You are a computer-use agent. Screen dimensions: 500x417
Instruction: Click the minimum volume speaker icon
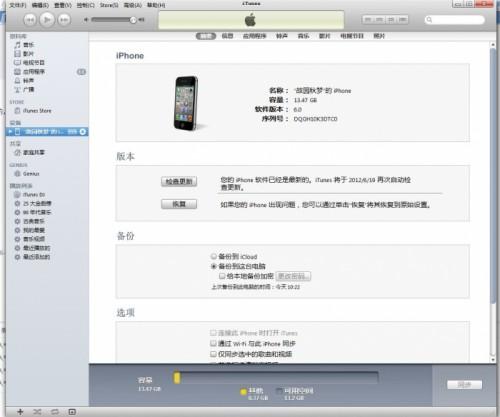click(x=86, y=20)
